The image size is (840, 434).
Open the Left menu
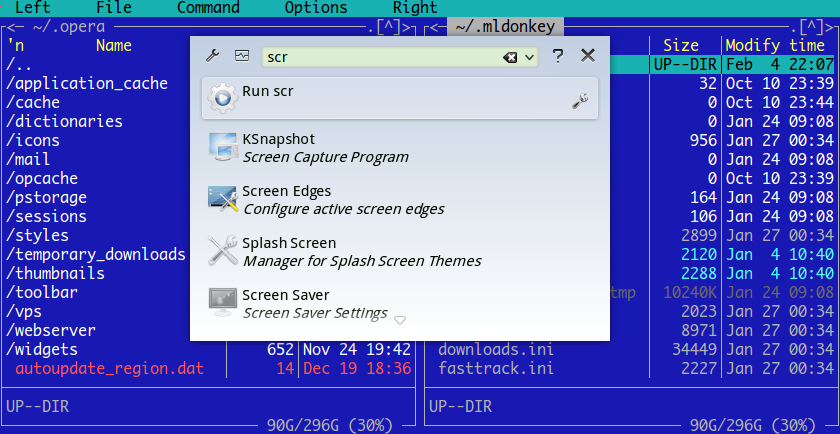[x=33, y=8]
